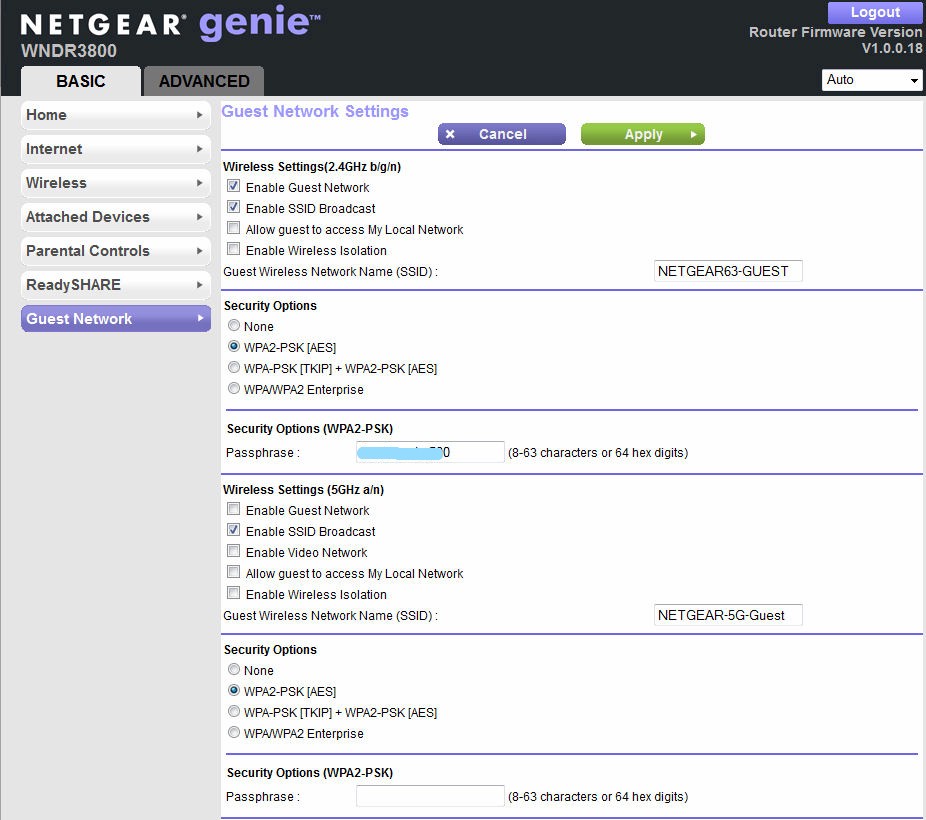Click the NETGEAR genie logo

(x=171, y=23)
